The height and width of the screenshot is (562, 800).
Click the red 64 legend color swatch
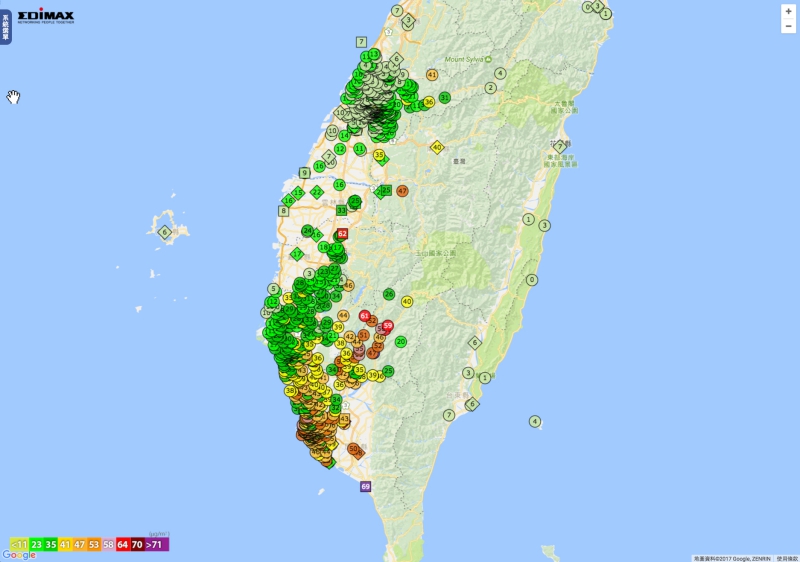click(122, 545)
